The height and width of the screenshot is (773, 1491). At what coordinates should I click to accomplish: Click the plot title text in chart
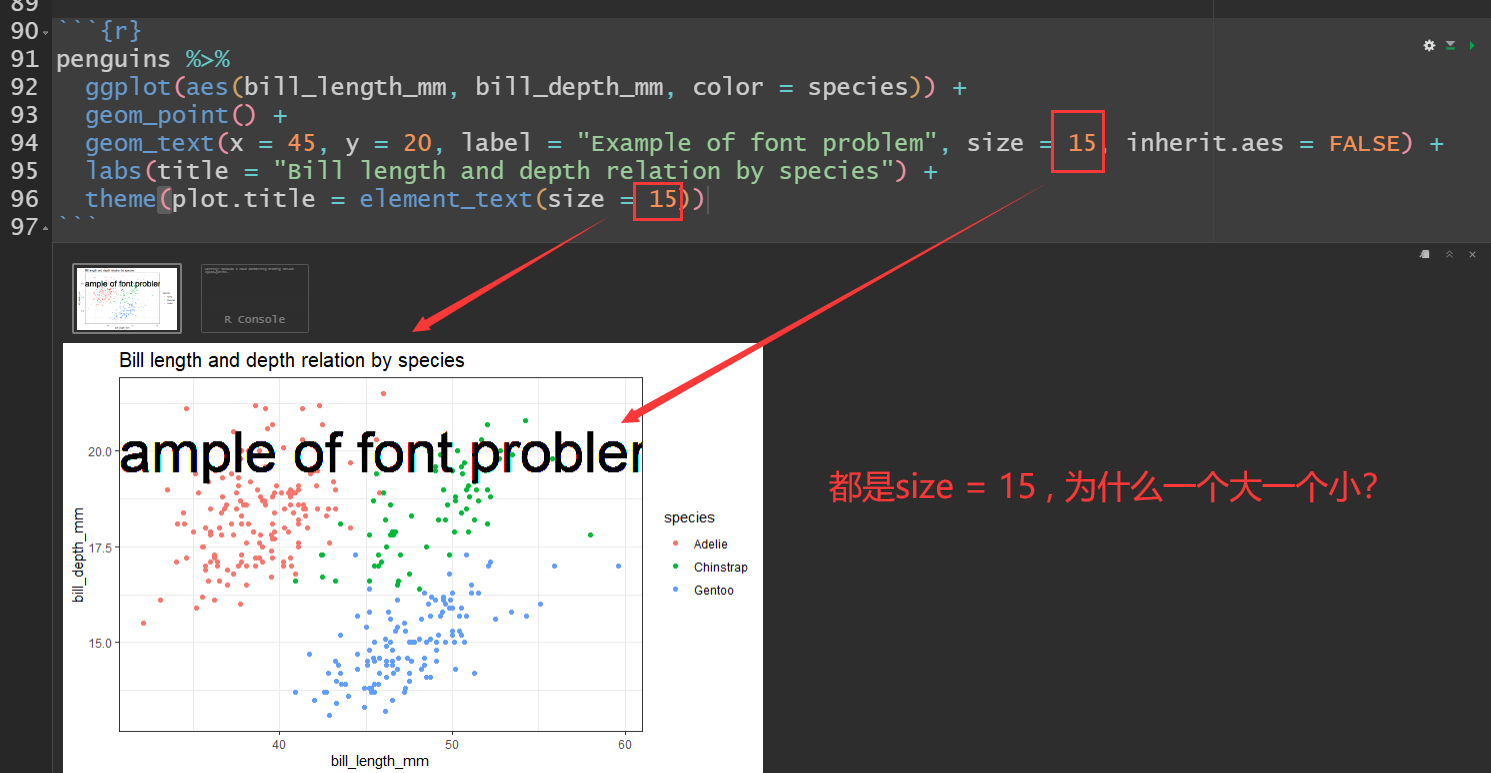pyautogui.click(x=291, y=360)
